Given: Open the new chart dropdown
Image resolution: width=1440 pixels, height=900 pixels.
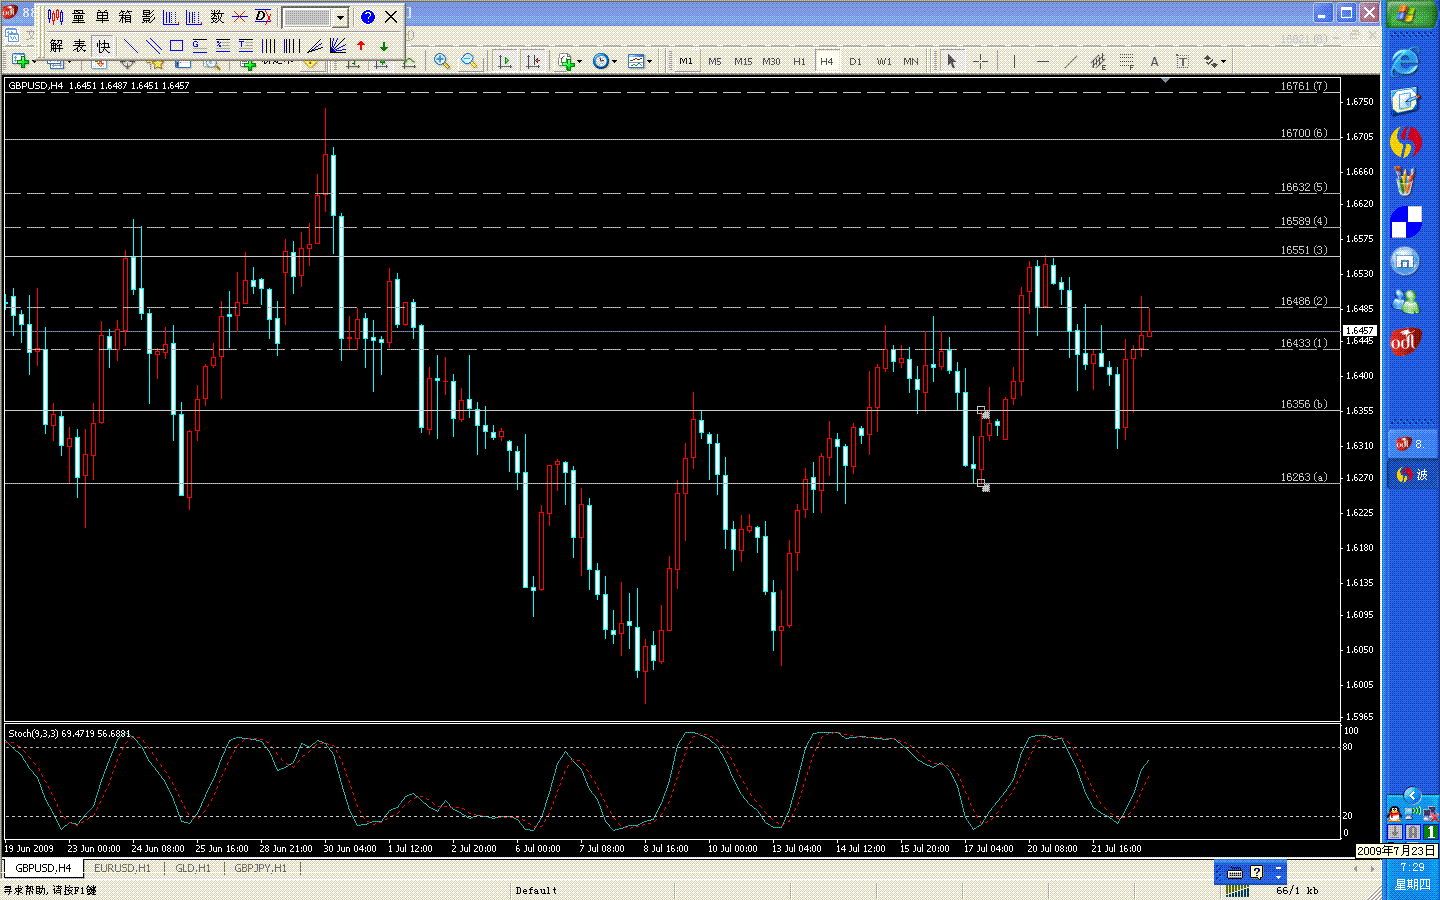Looking at the screenshot, I should 22,61.
